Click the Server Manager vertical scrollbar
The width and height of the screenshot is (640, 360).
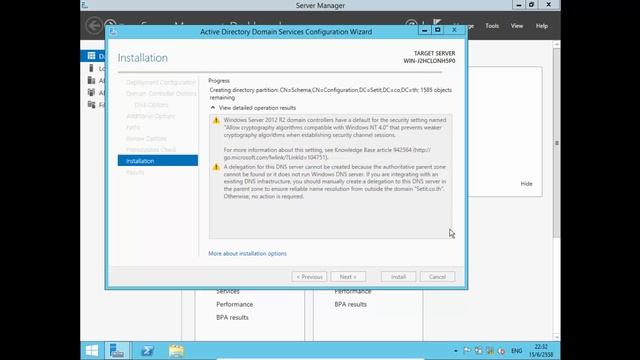556,143
